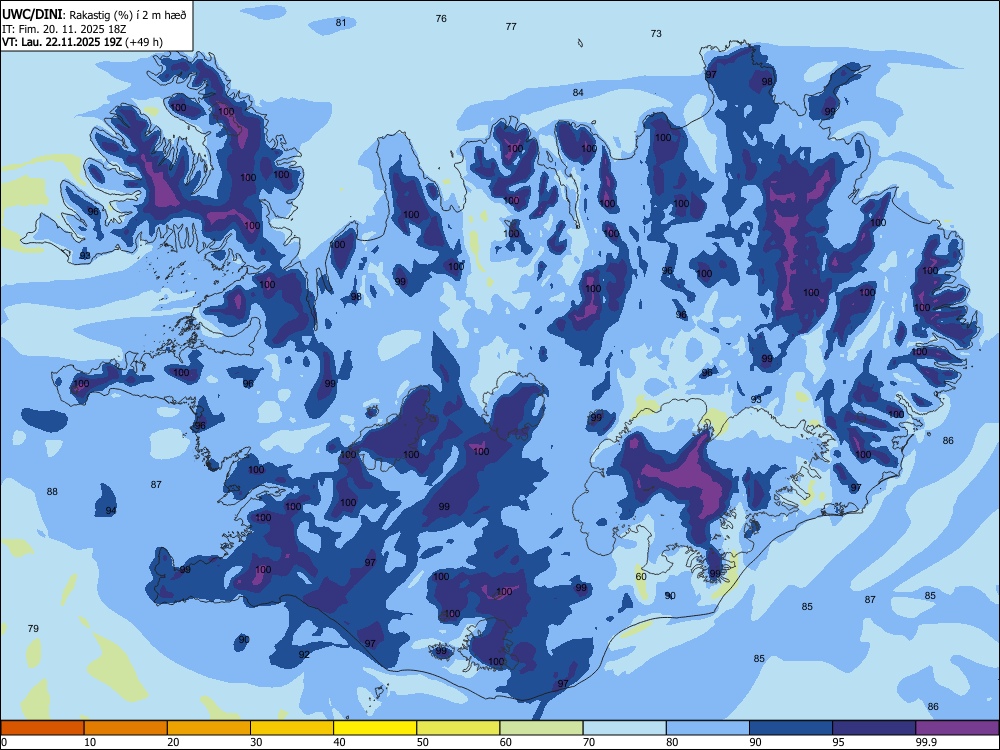Click the lightest blue 70–80 legend swatch

(624, 728)
